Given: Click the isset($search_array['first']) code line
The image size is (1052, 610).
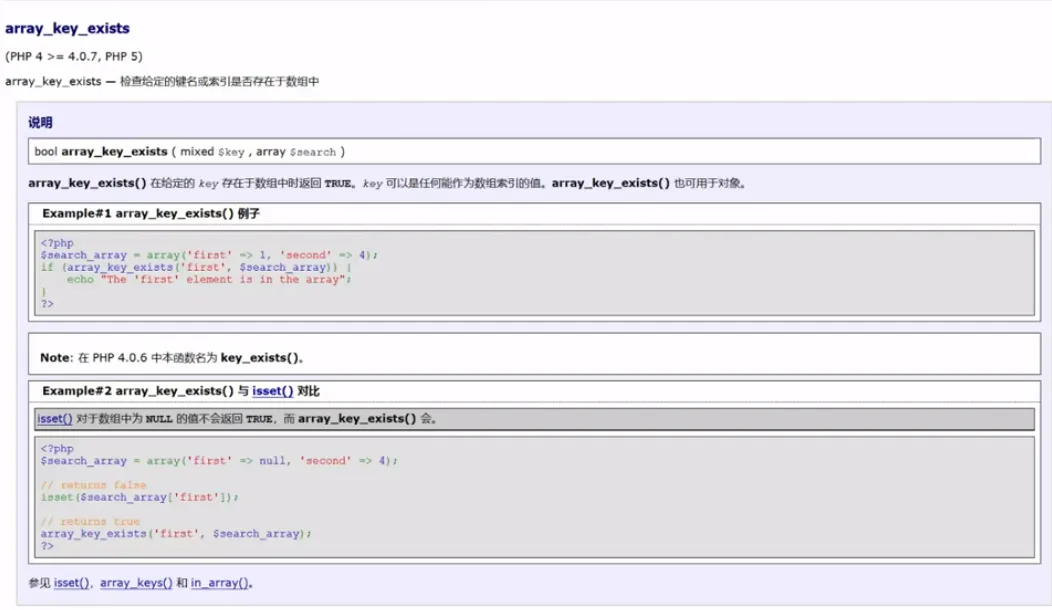Looking at the screenshot, I should [140, 497].
